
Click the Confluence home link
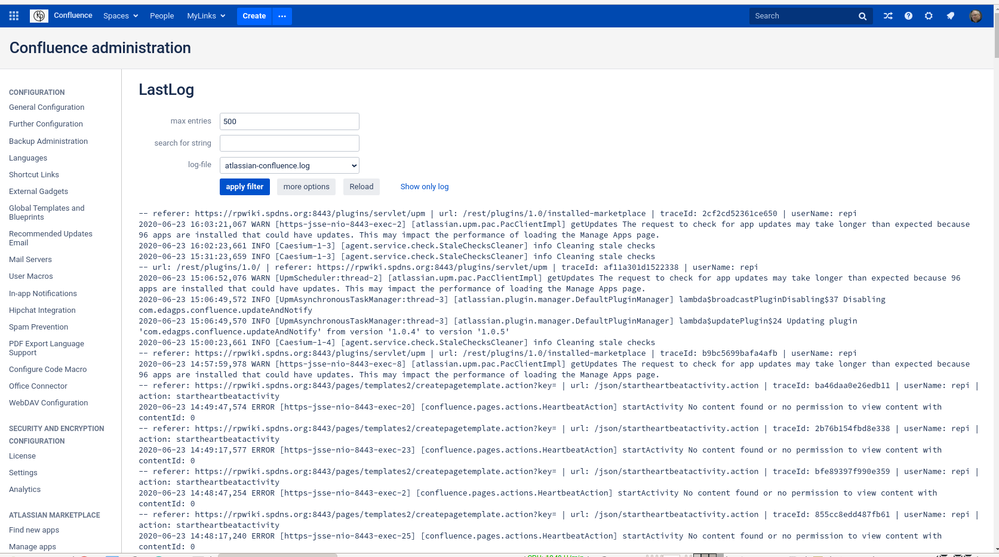click(x=73, y=15)
